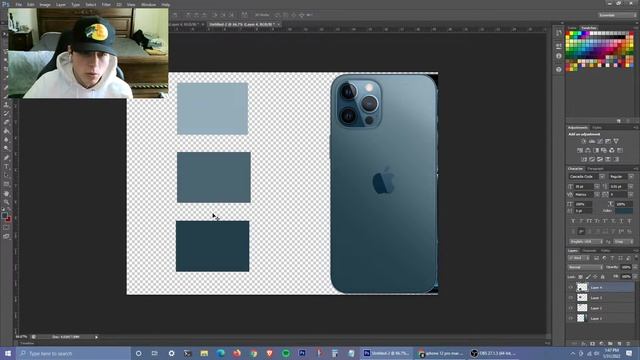This screenshot has height=360, width=640.
Task: Click the Layer 2 thumbnail
Action: tap(582, 308)
